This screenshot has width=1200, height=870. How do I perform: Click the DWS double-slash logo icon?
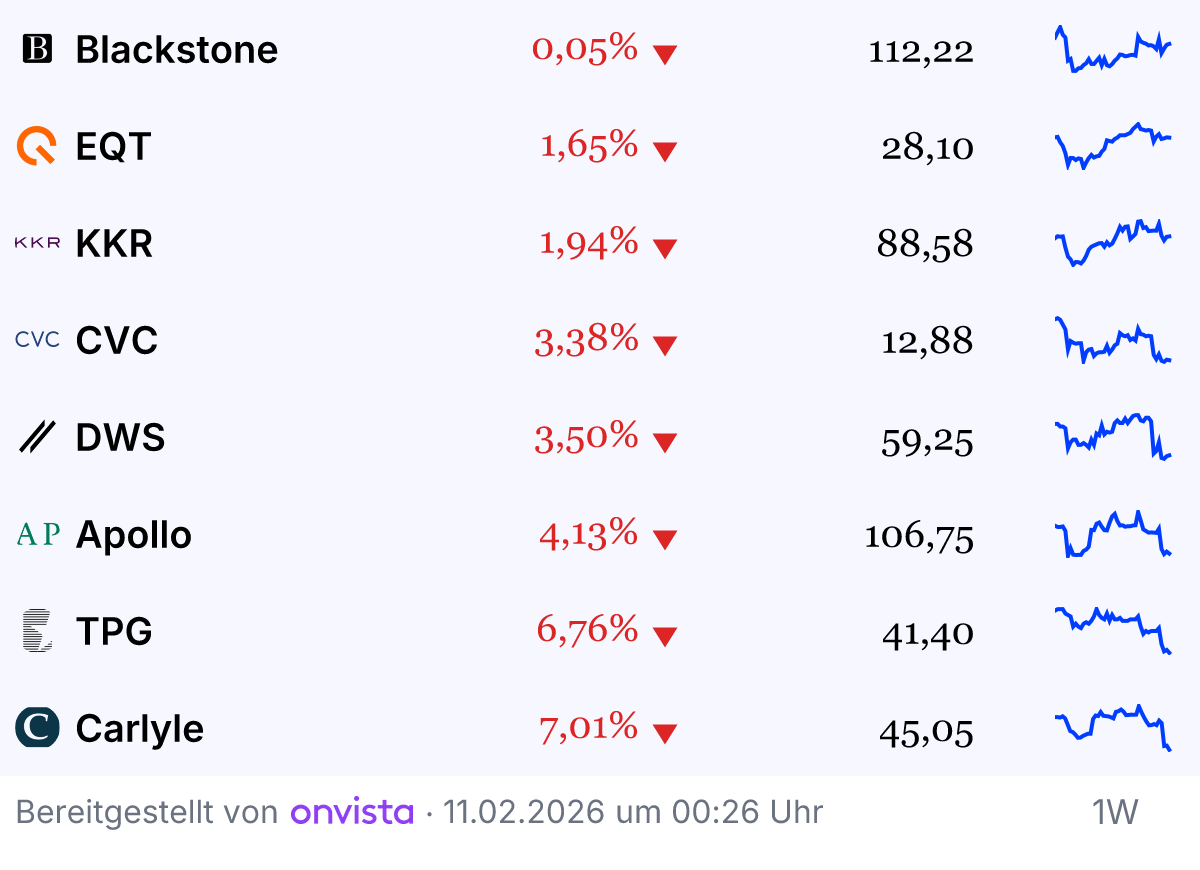(x=37, y=437)
